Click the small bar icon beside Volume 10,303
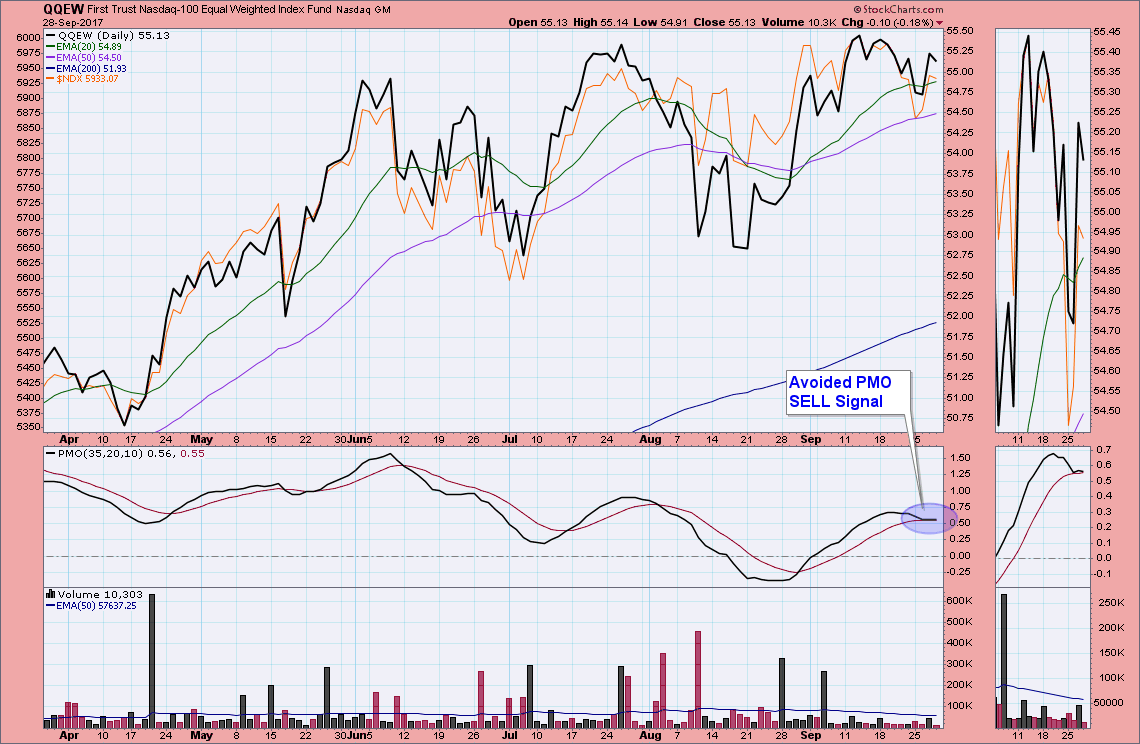1140x744 pixels. [50, 594]
